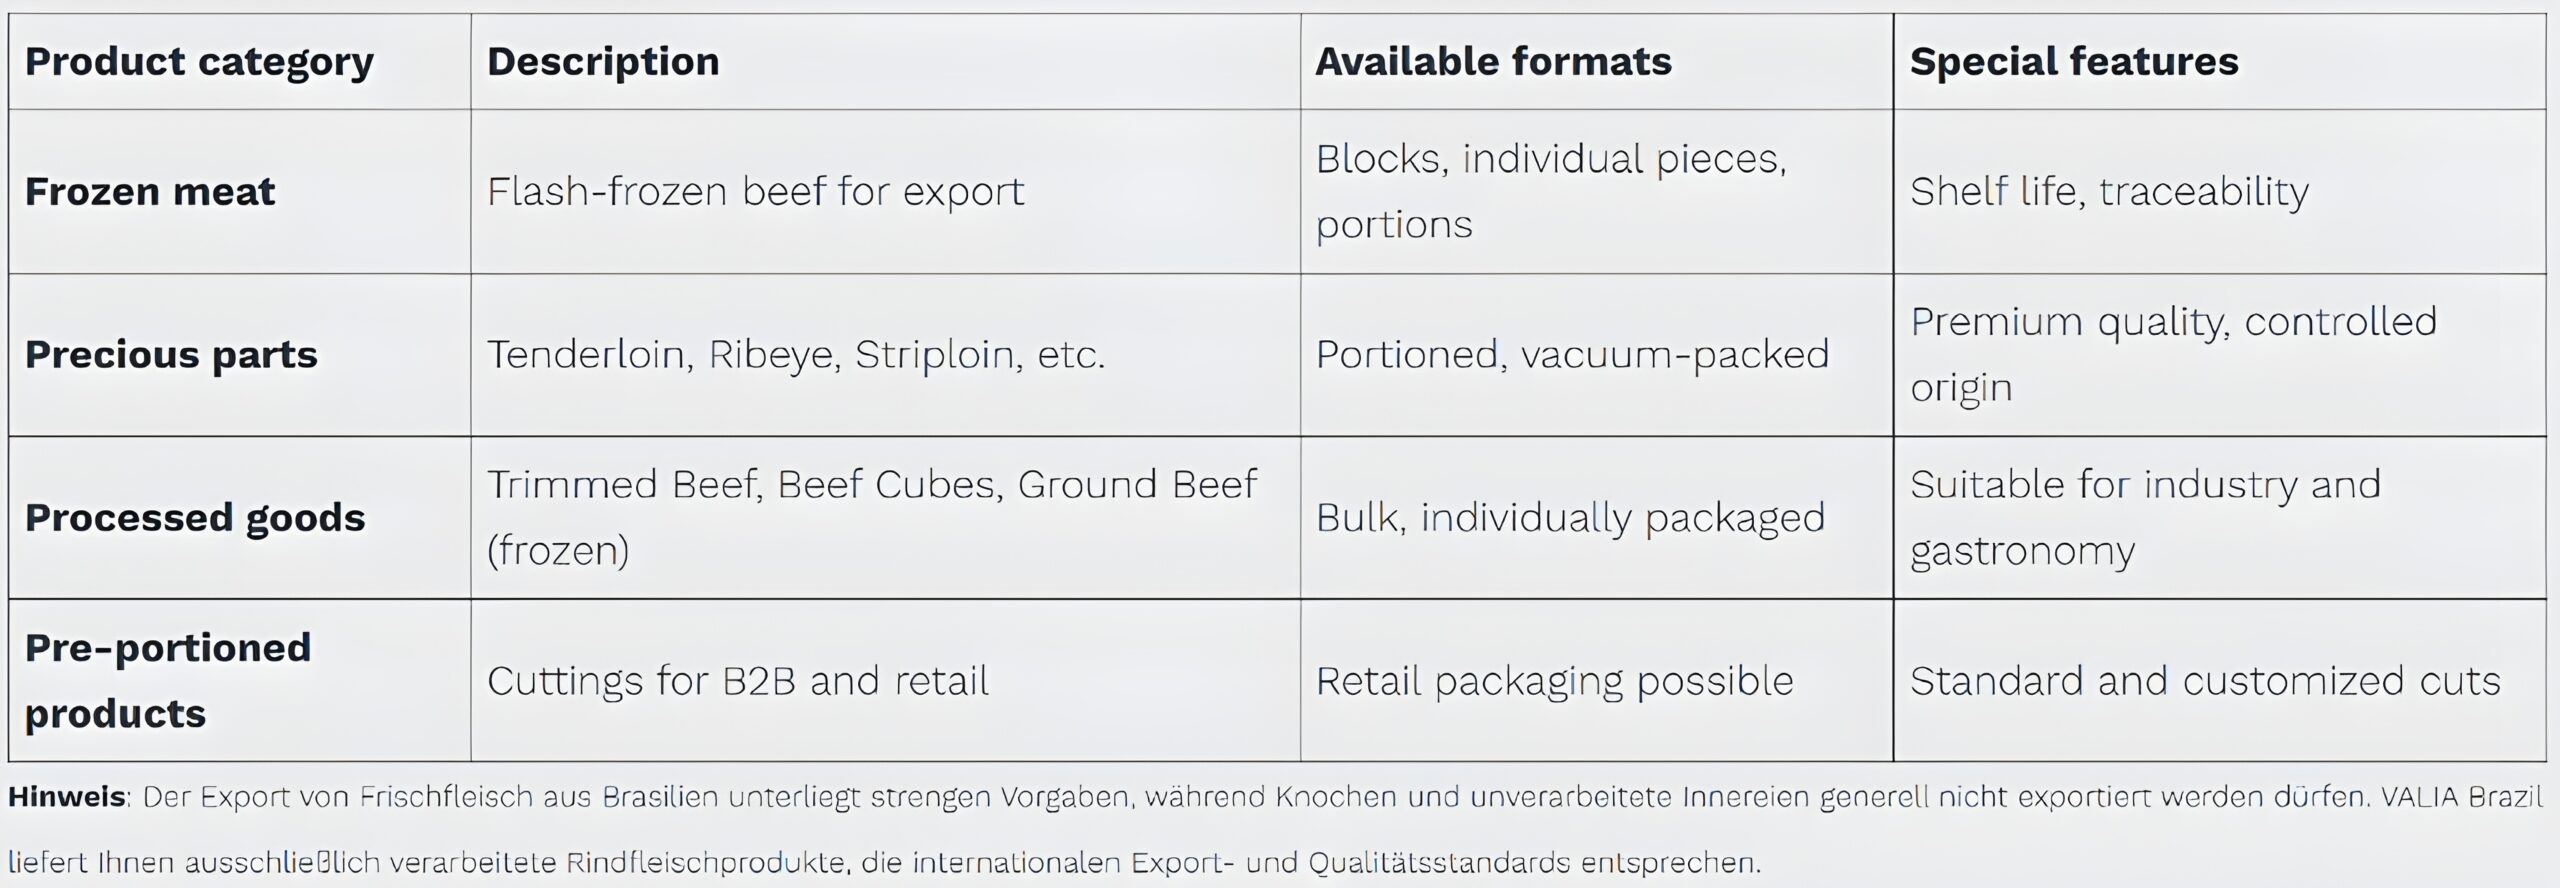Click the Flash-frozen beef for export cell
The image size is (2560, 888).
pyautogui.click(x=756, y=192)
